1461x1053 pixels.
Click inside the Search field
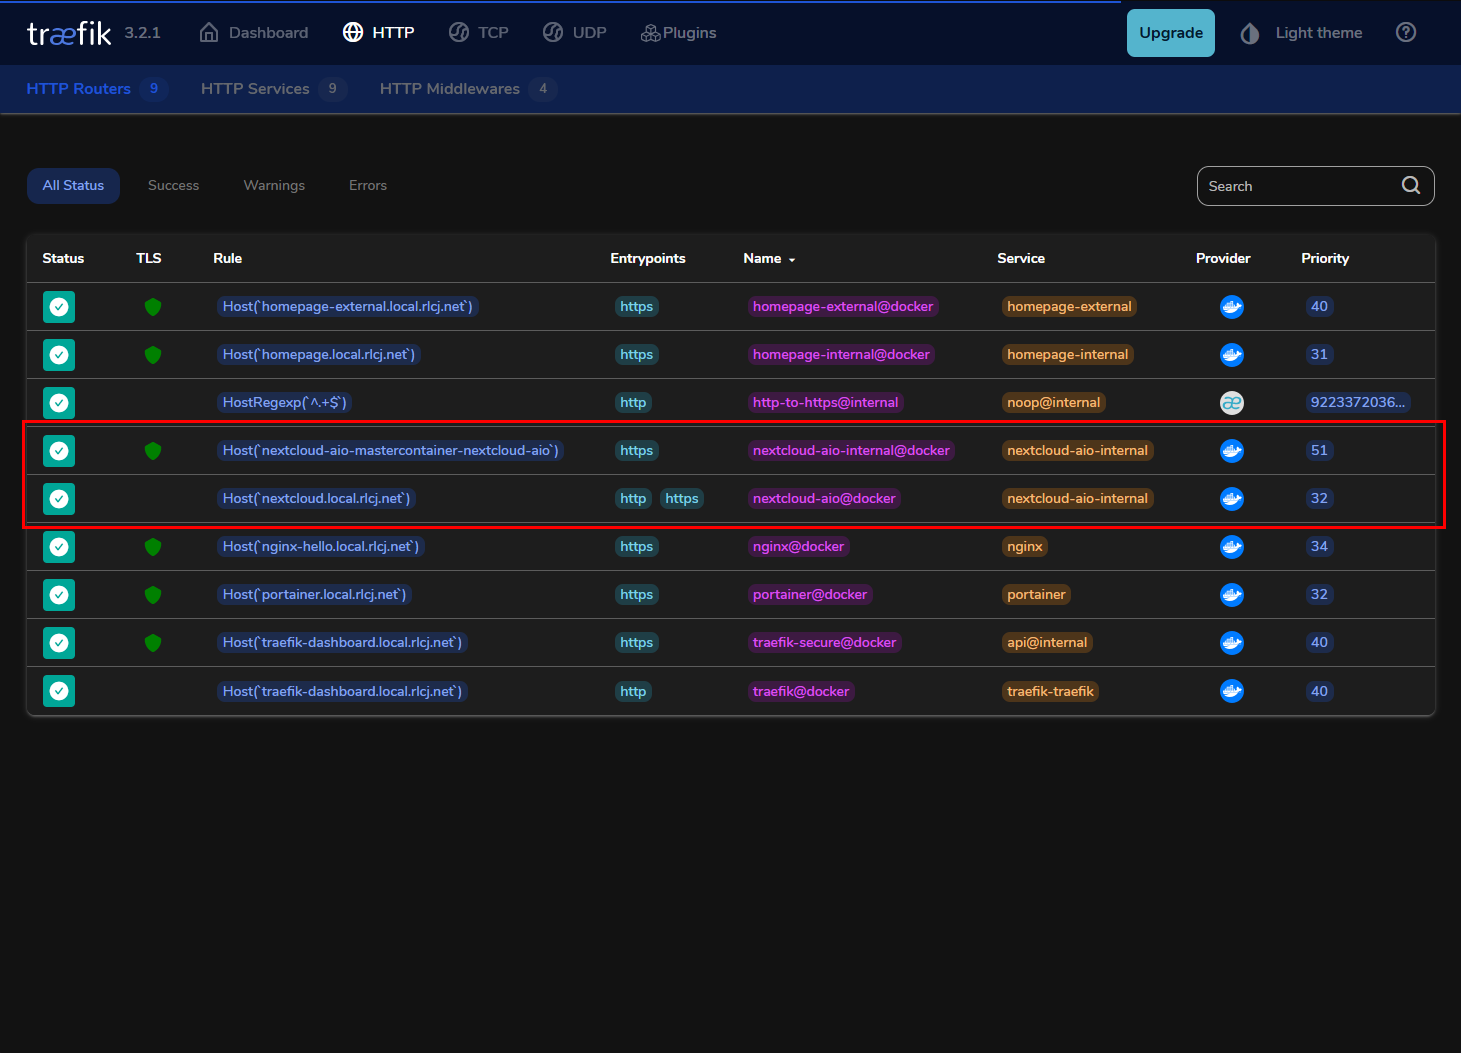click(1290, 185)
